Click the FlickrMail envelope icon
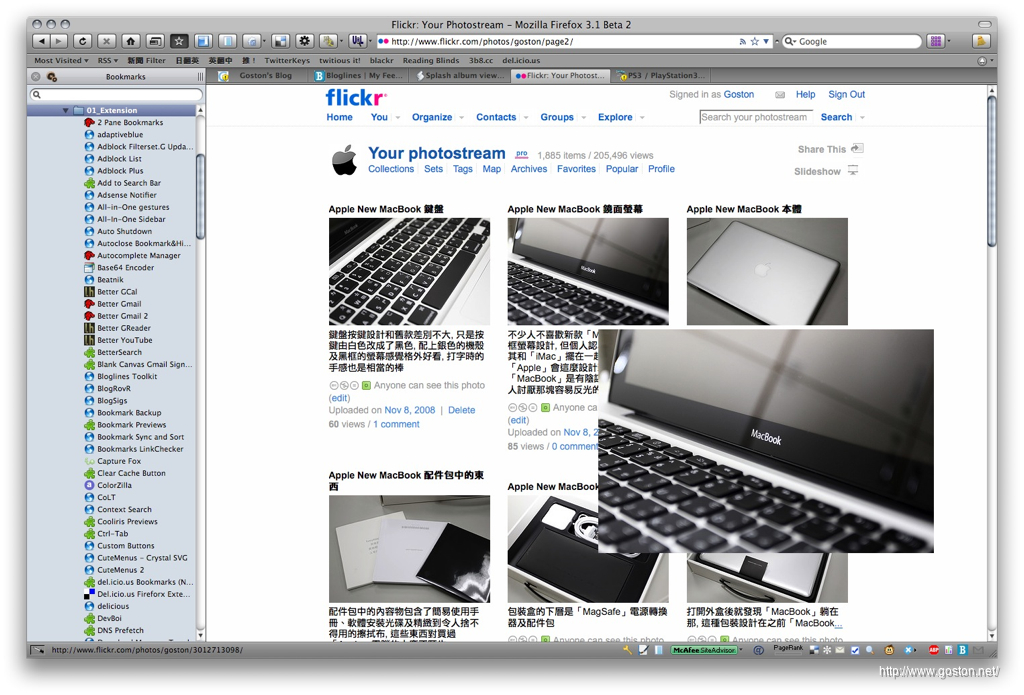 [x=780, y=95]
